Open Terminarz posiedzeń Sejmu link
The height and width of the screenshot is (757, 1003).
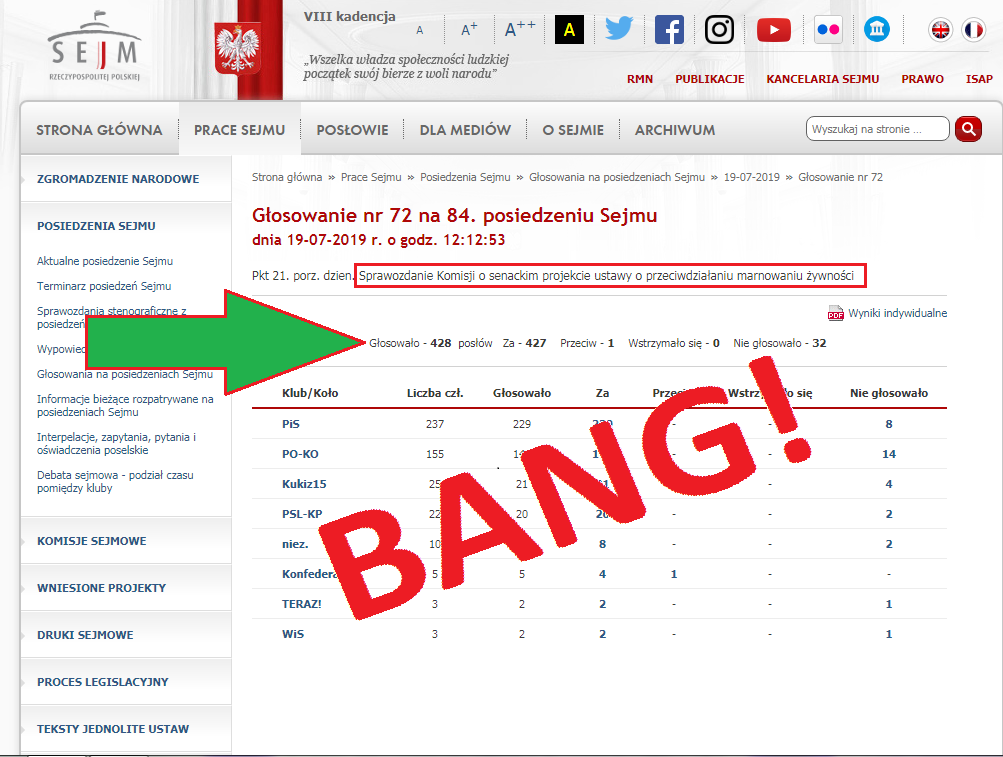[x=104, y=286]
